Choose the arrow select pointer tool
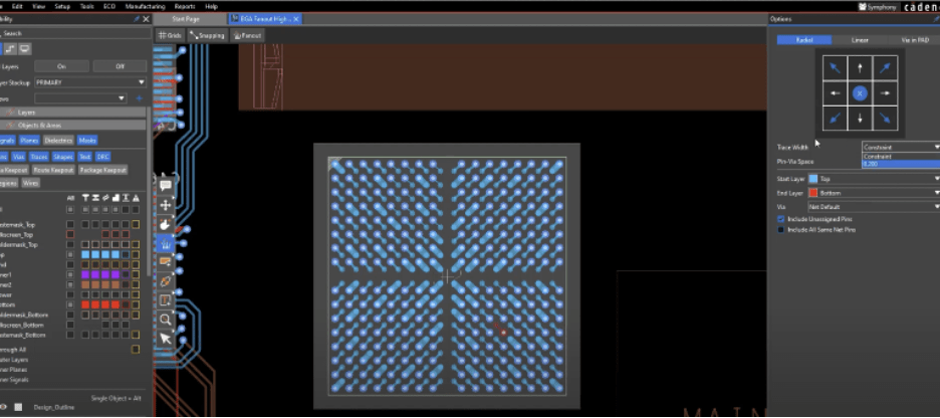The image size is (940, 418). point(165,339)
